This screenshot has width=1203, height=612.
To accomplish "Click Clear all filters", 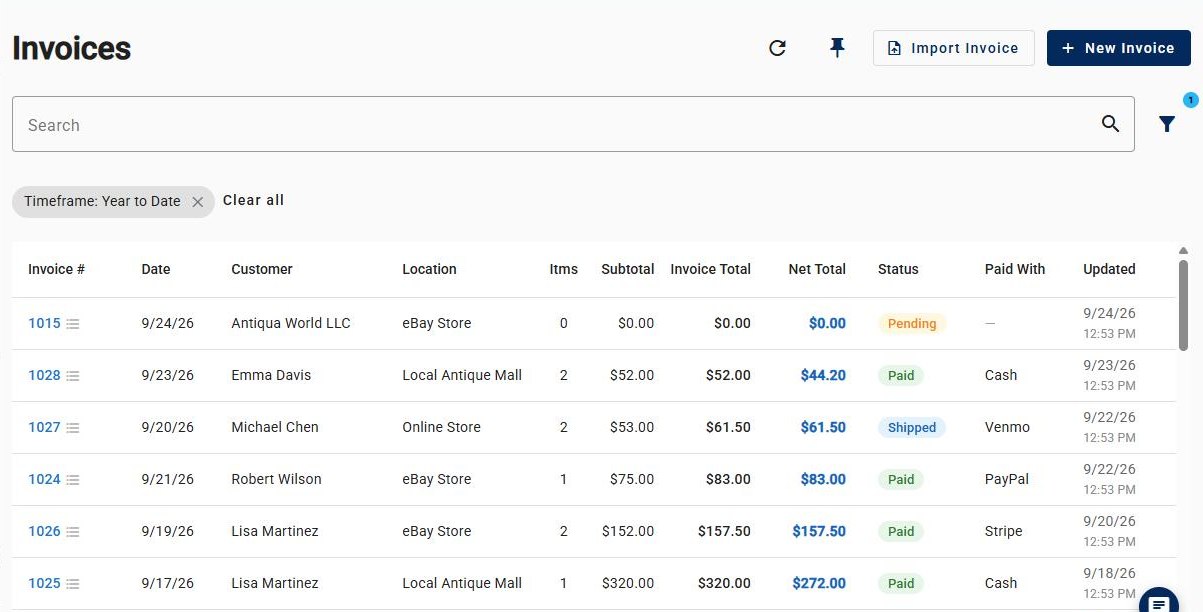I will click(x=254, y=200).
